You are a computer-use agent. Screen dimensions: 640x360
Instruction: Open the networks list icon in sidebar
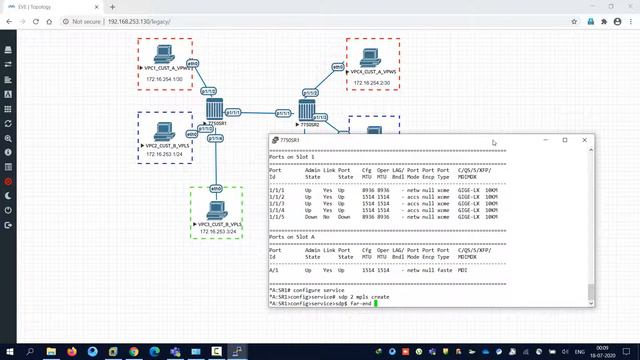pos(8,80)
